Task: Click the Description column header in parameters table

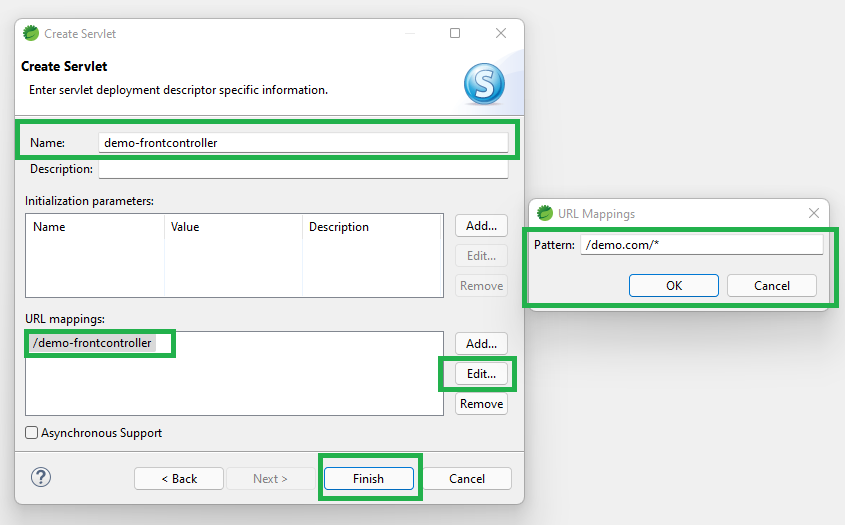Action: coord(372,227)
